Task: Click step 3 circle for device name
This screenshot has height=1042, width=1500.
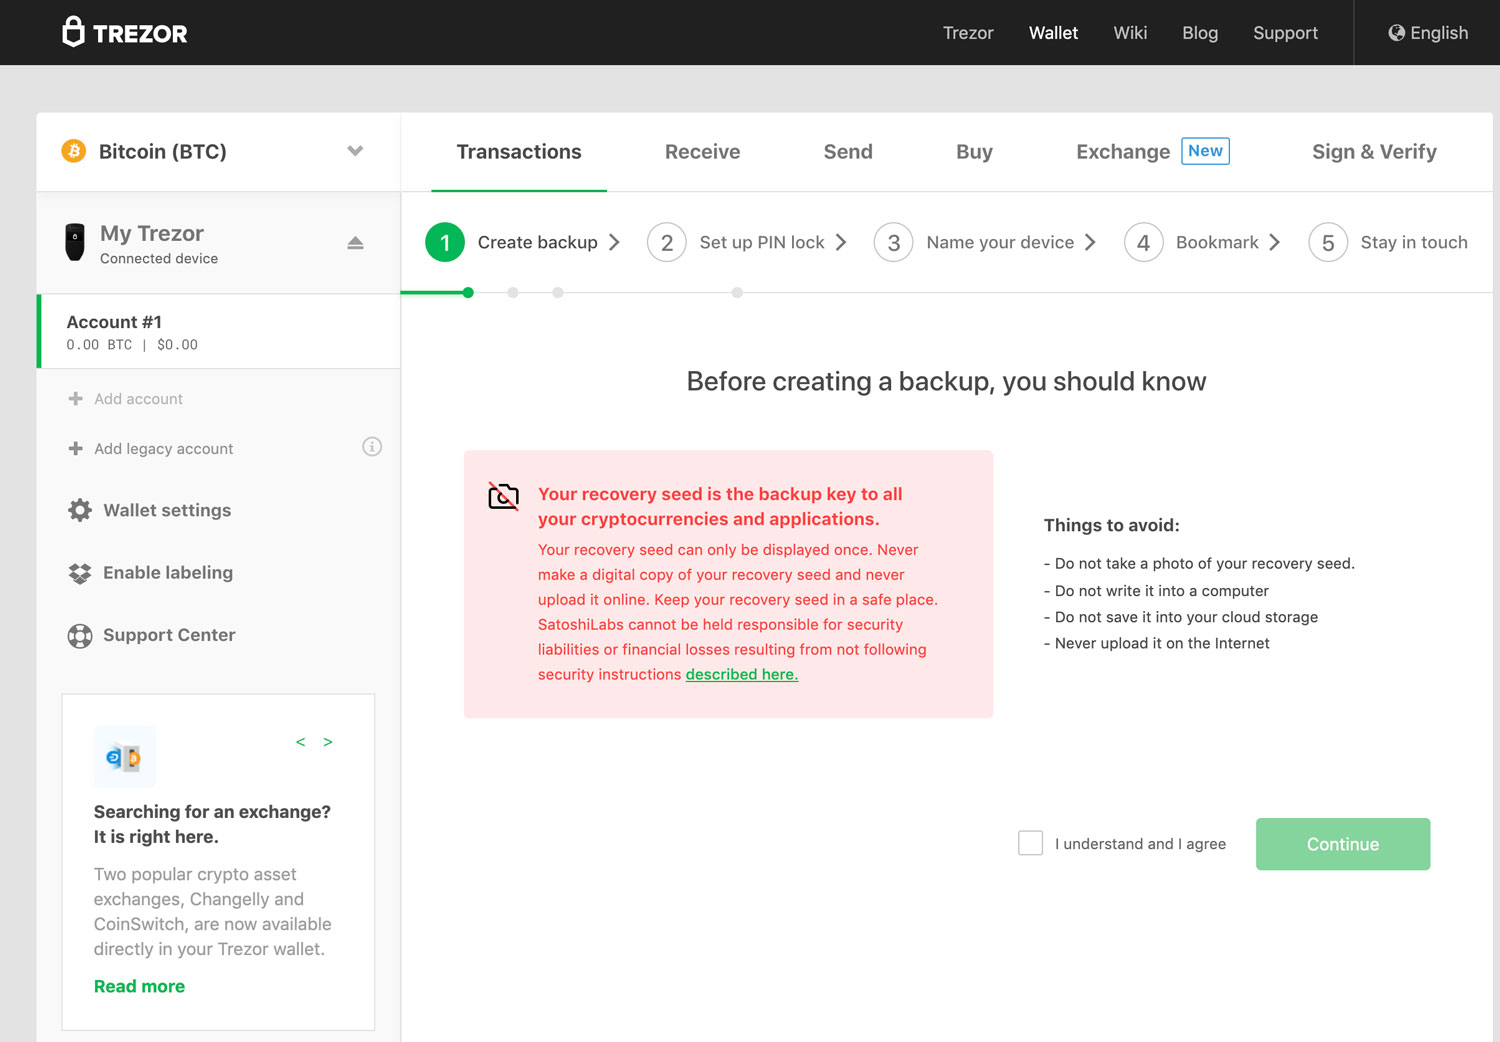Action: [x=894, y=243]
